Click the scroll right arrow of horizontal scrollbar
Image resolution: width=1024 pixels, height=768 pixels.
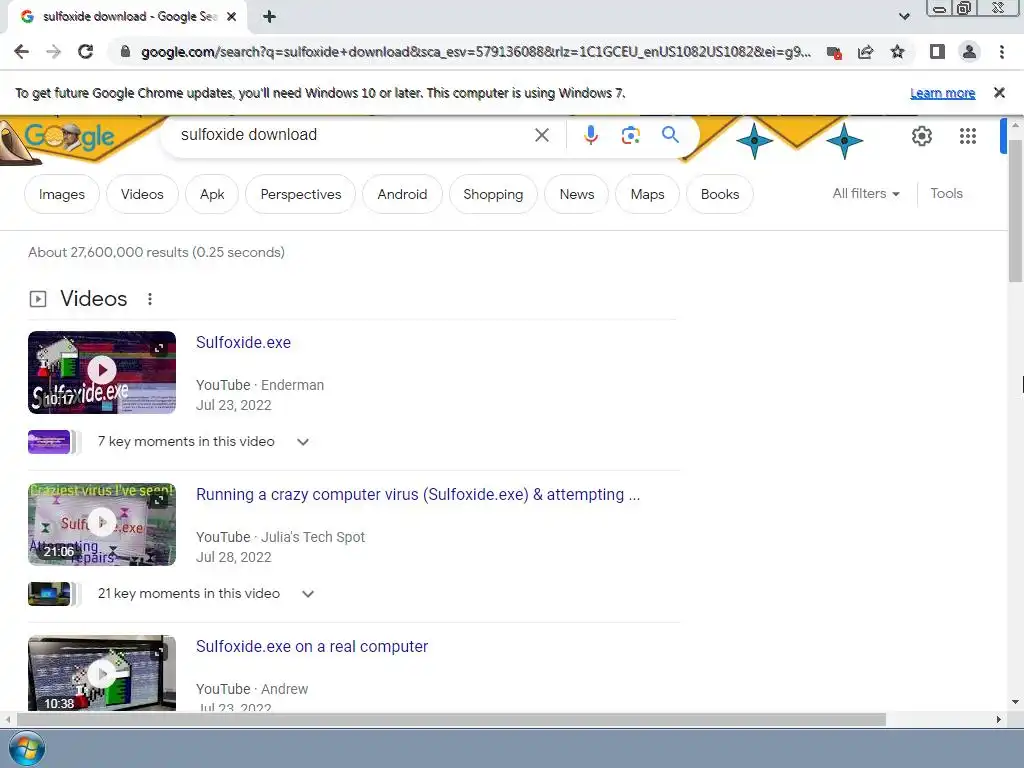pos(999,720)
